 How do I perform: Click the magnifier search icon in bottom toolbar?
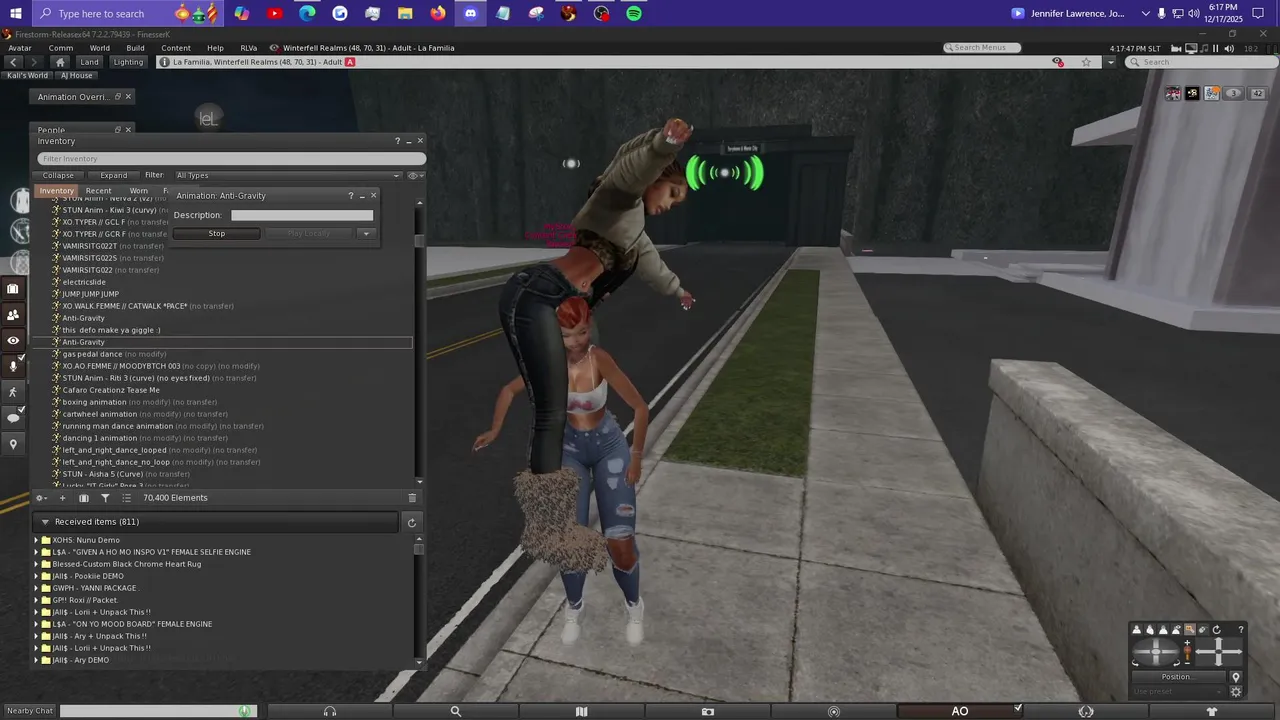tap(456, 711)
